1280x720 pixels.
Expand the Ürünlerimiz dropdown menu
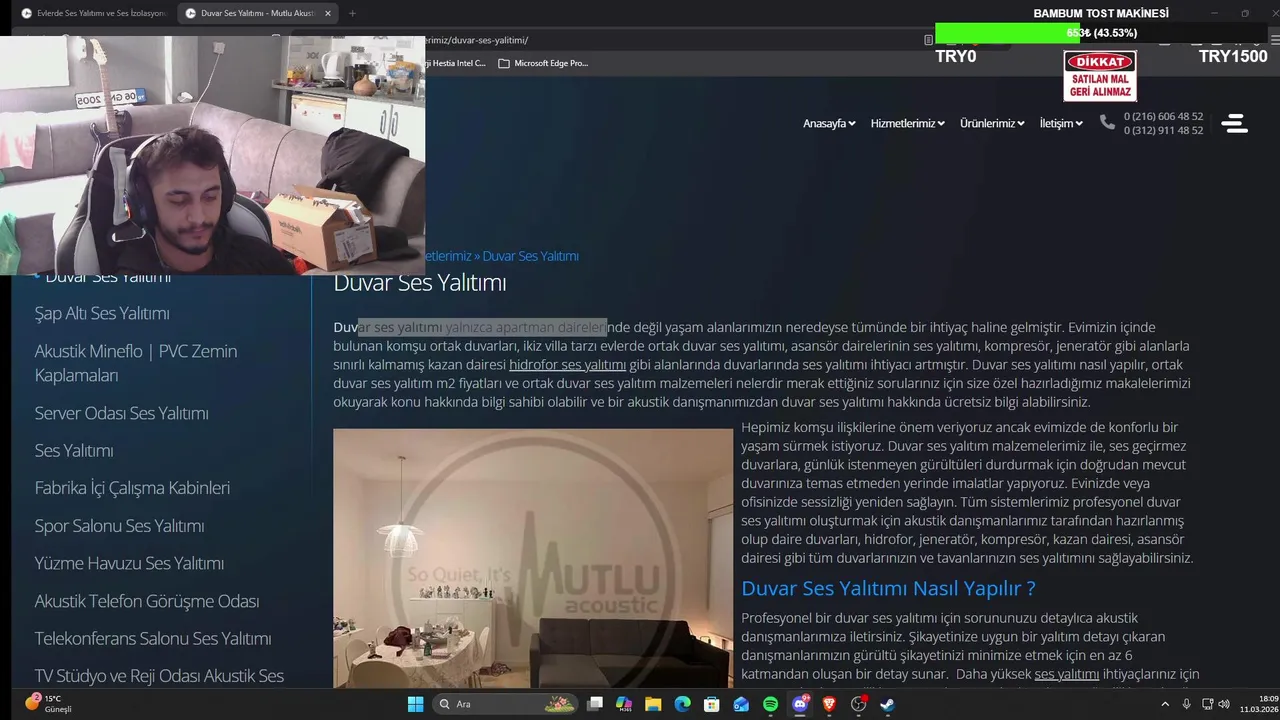pos(992,123)
